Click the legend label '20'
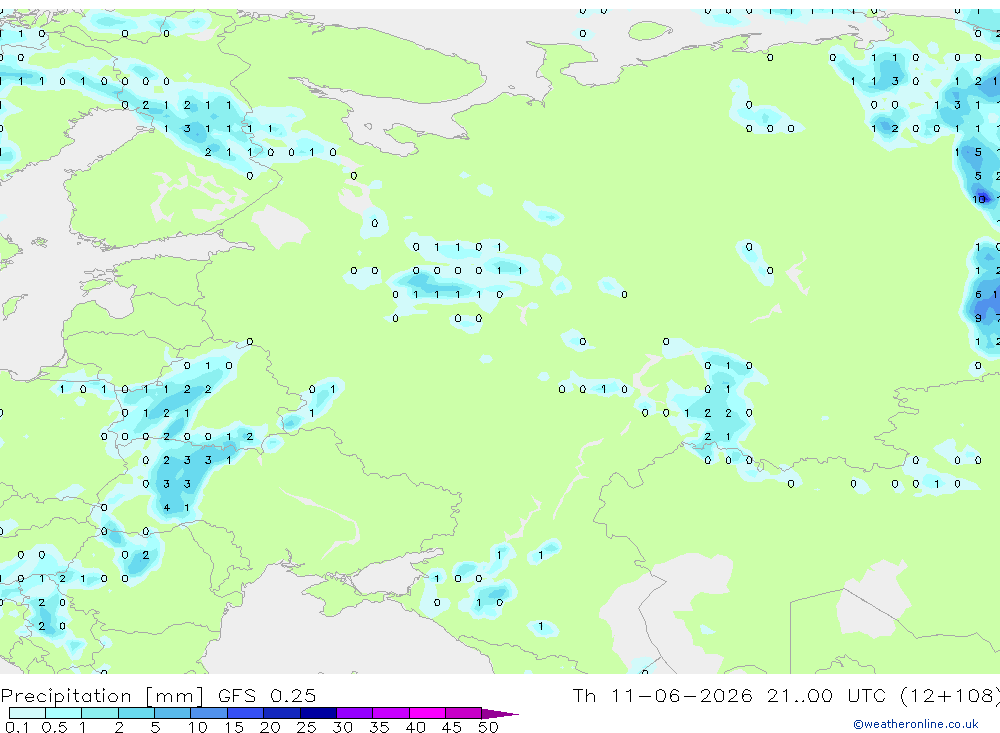Screen dimensions: 1000x733 point(270,727)
